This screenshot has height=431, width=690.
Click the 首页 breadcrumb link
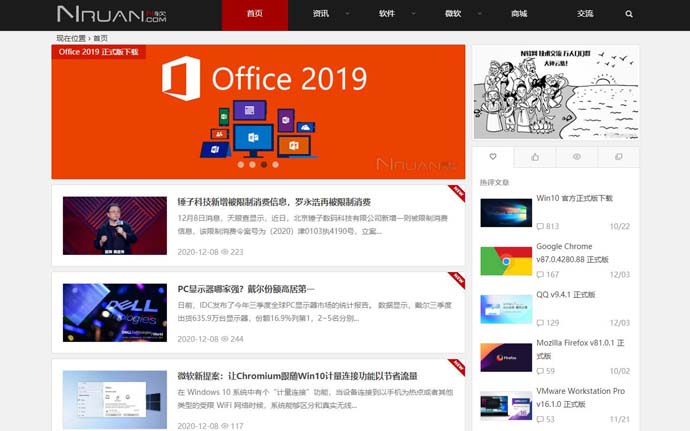tap(100, 38)
